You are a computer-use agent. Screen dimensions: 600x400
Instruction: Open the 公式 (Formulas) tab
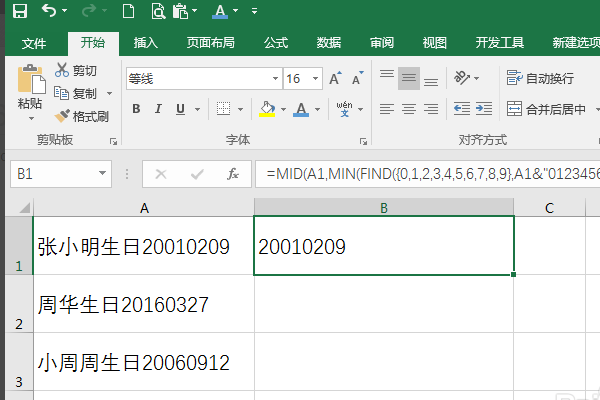point(276,43)
